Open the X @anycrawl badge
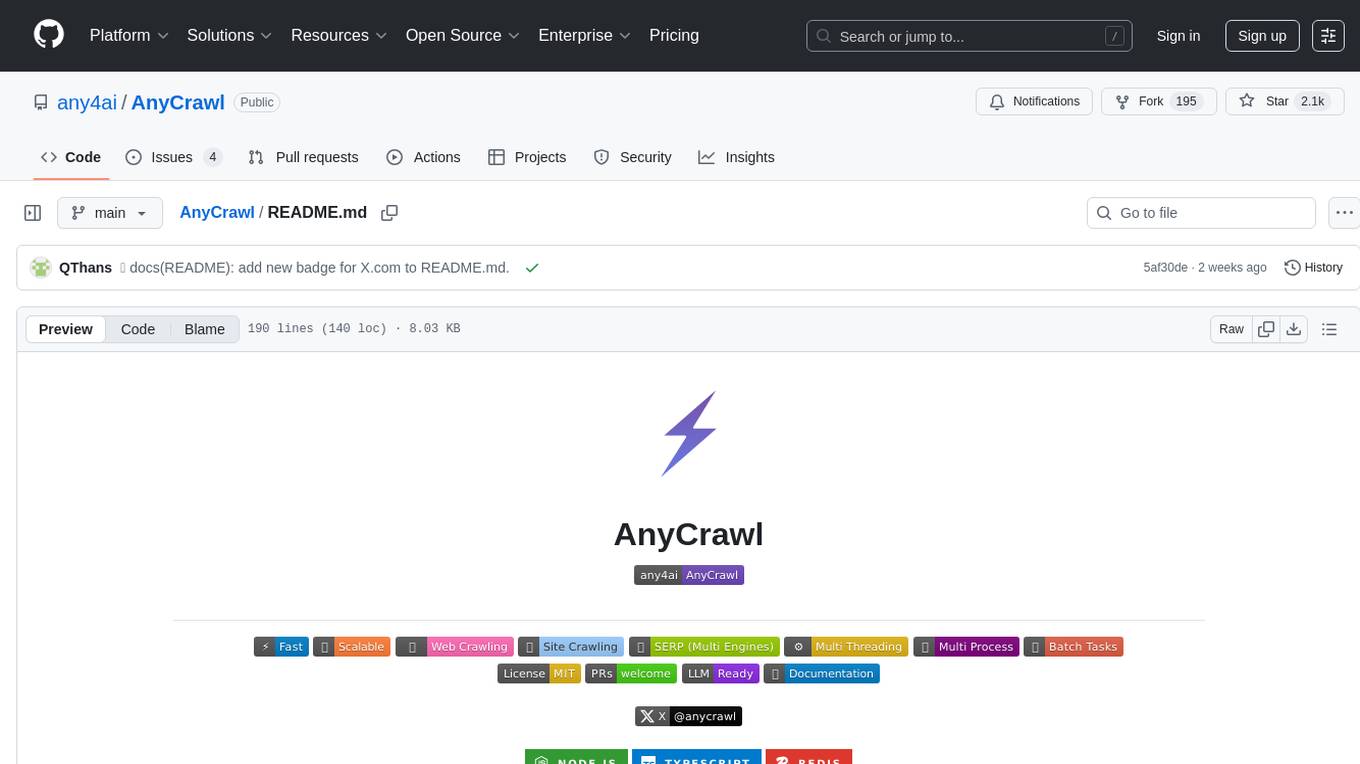1360x764 pixels. [688, 716]
